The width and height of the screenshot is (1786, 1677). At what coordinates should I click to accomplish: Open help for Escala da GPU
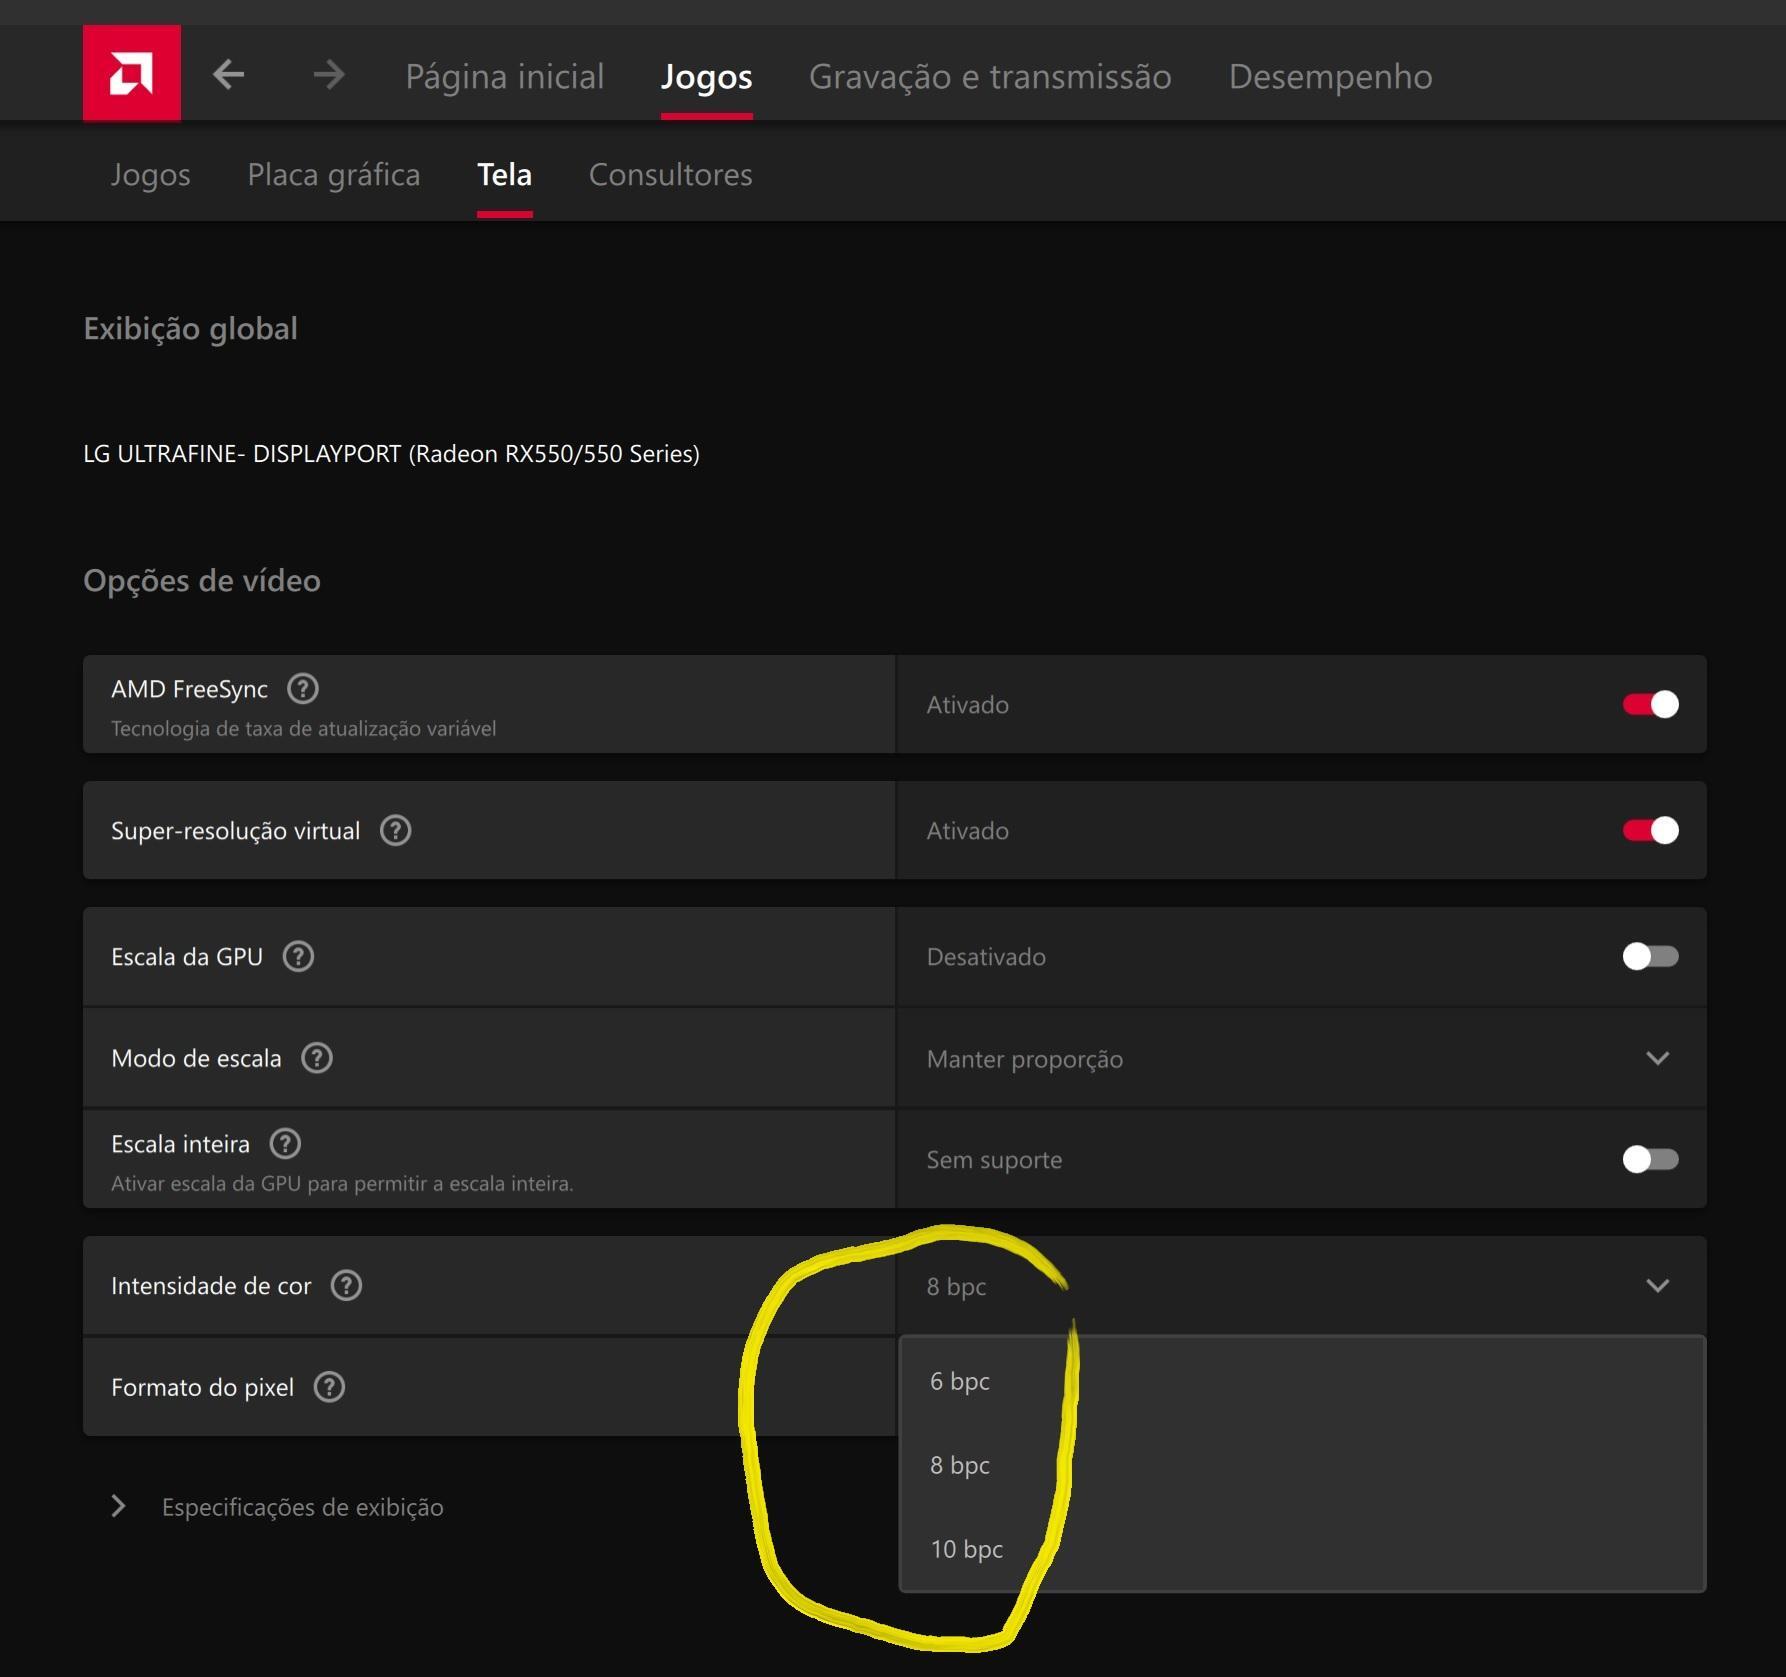click(x=298, y=957)
